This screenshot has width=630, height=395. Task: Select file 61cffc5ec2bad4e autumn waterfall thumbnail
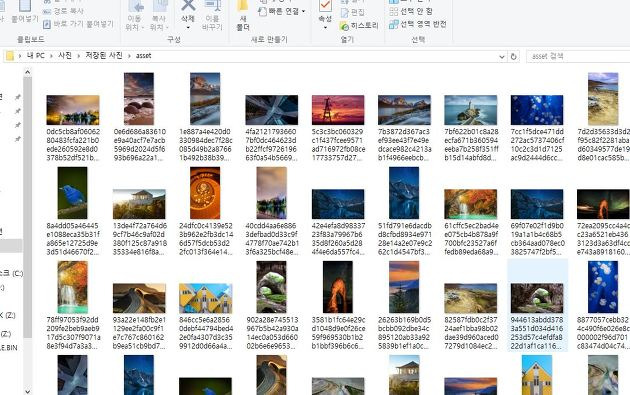pyautogui.click(x=470, y=204)
